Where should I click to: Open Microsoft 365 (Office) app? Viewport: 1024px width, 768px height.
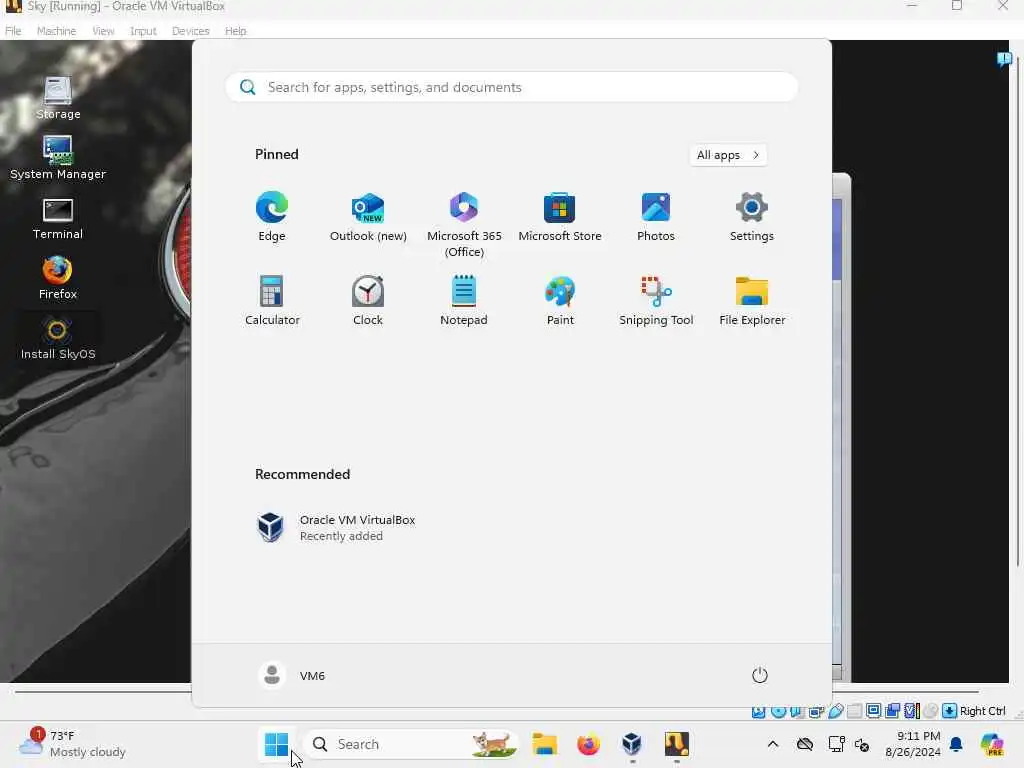464,225
